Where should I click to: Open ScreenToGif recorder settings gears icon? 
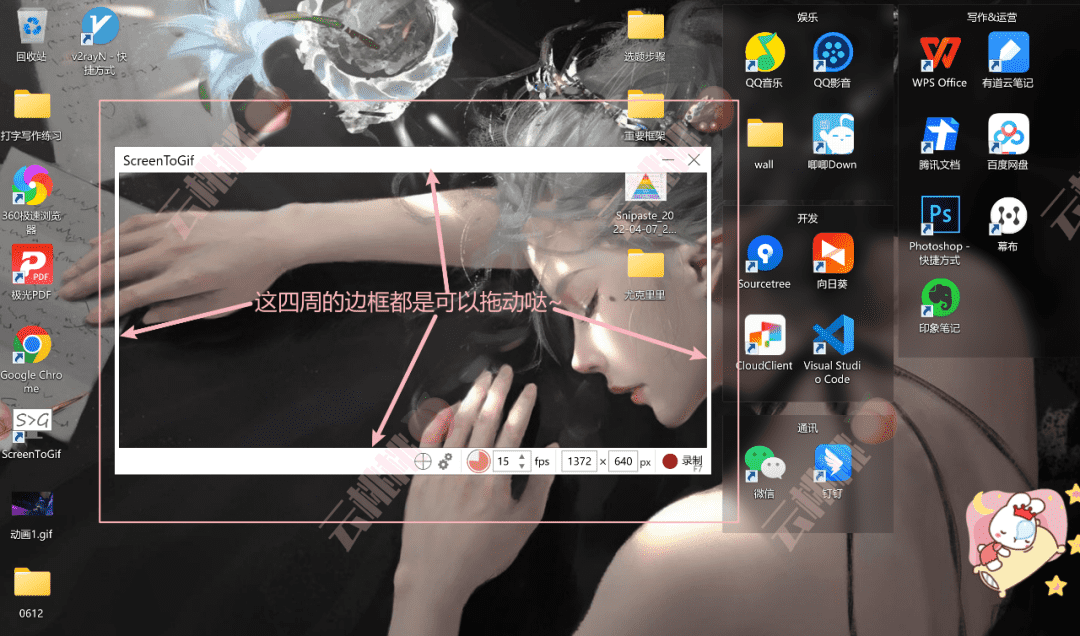pyautogui.click(x=446, y=461)
